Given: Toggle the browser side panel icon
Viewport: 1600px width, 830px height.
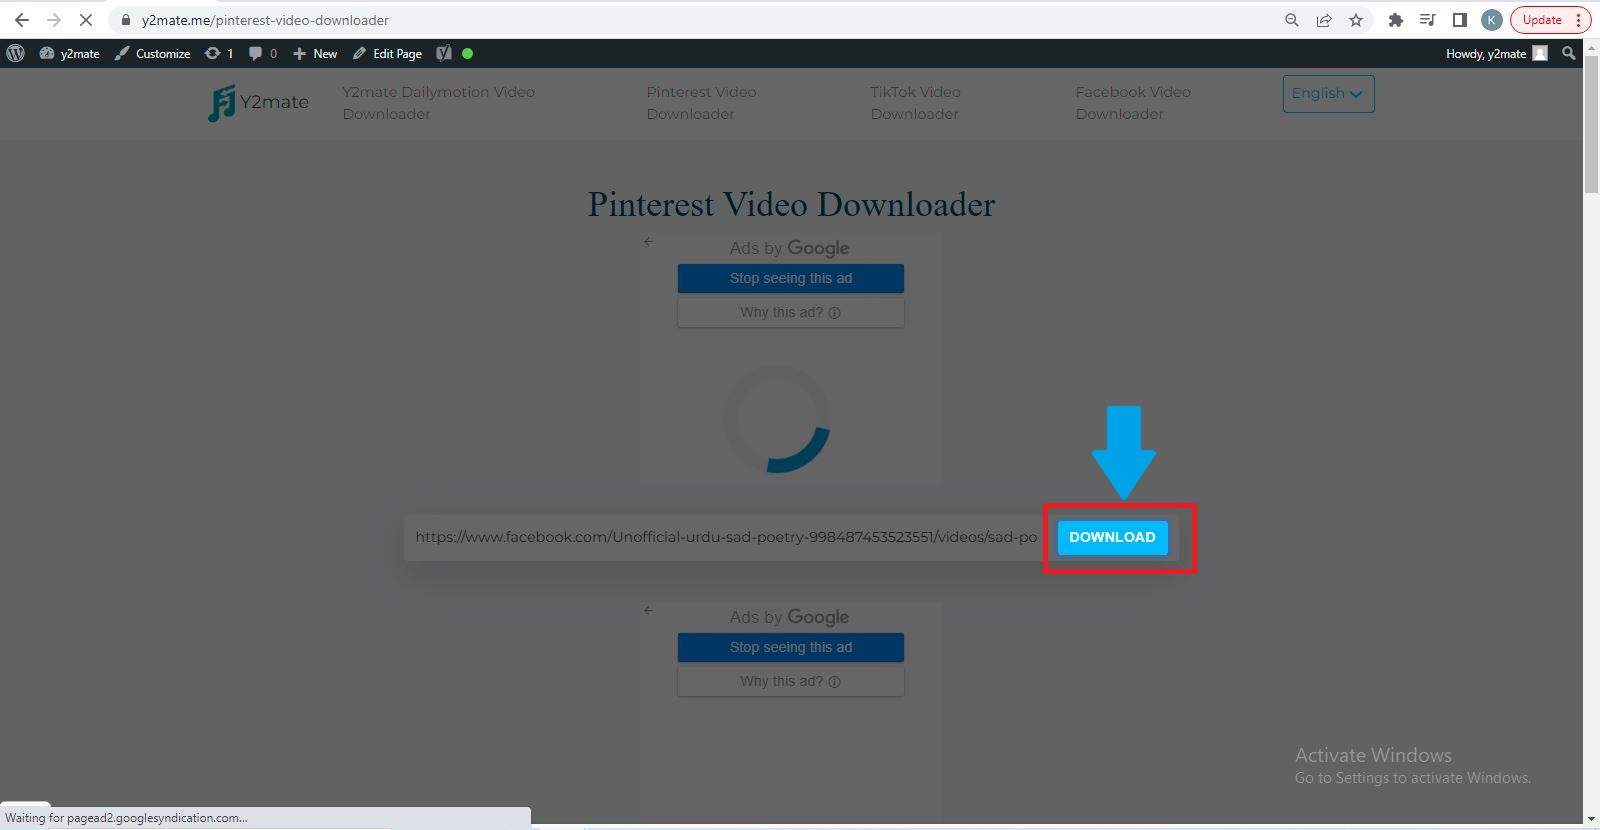Looking at the screenshot, I should tap(1460, 20).
